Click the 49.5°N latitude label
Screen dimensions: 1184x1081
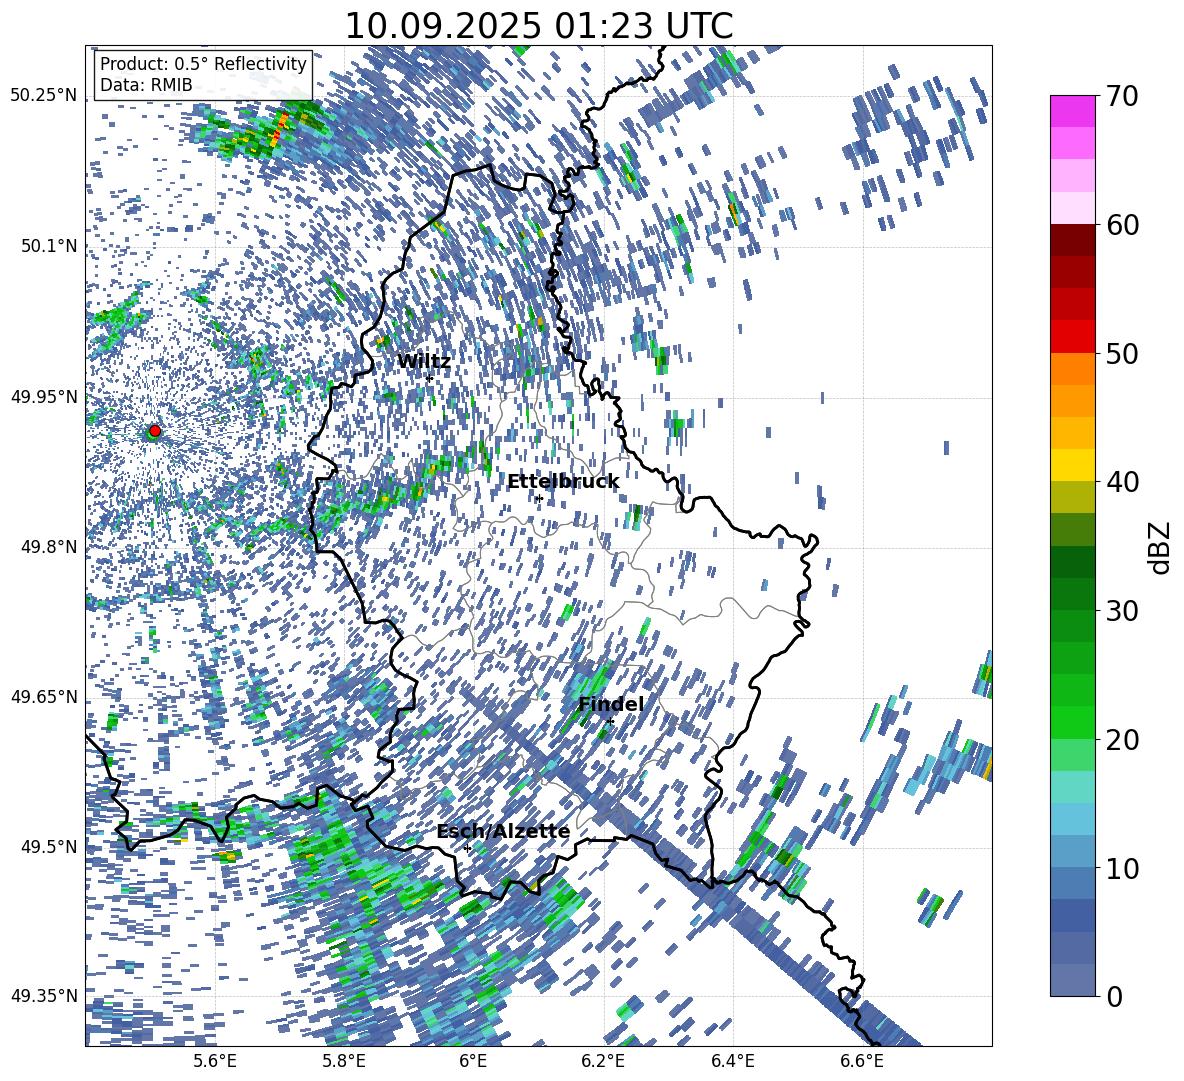point(48,846)
